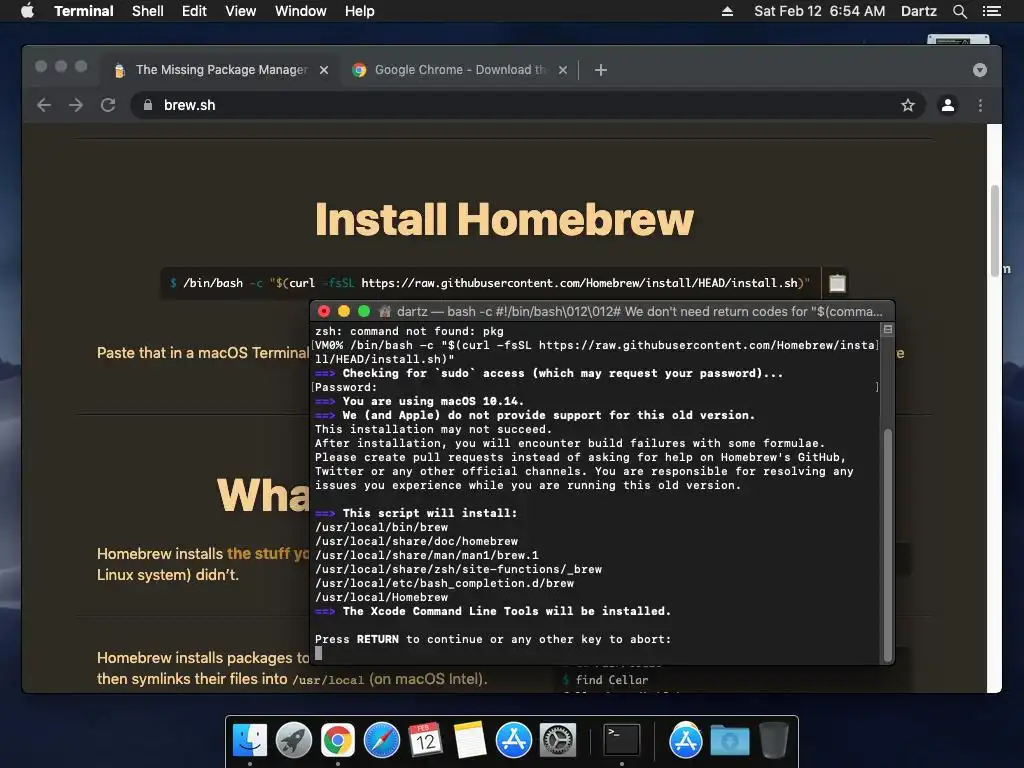Open the Terminal application menu
This screenshot has height=768, width=1024.
(x=84, y=11)
